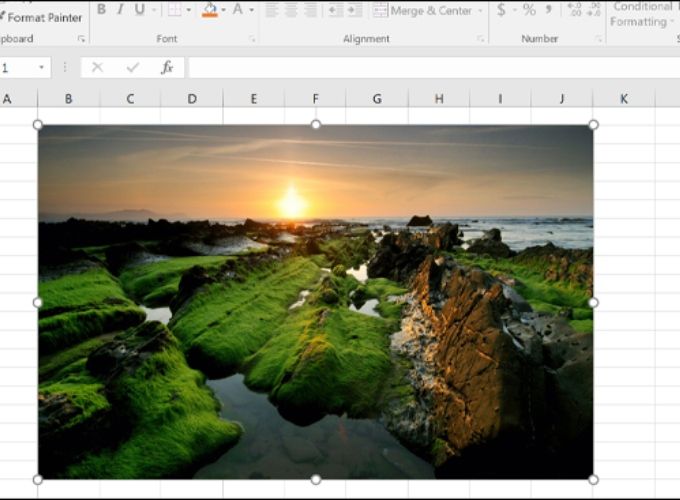The image size is (680, 500).
Task: Click inside the formula bar input
Action: point(434,68)
